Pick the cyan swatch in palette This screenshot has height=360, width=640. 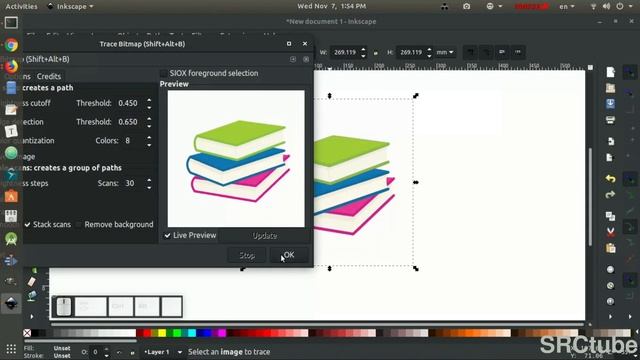click(192, 333)
